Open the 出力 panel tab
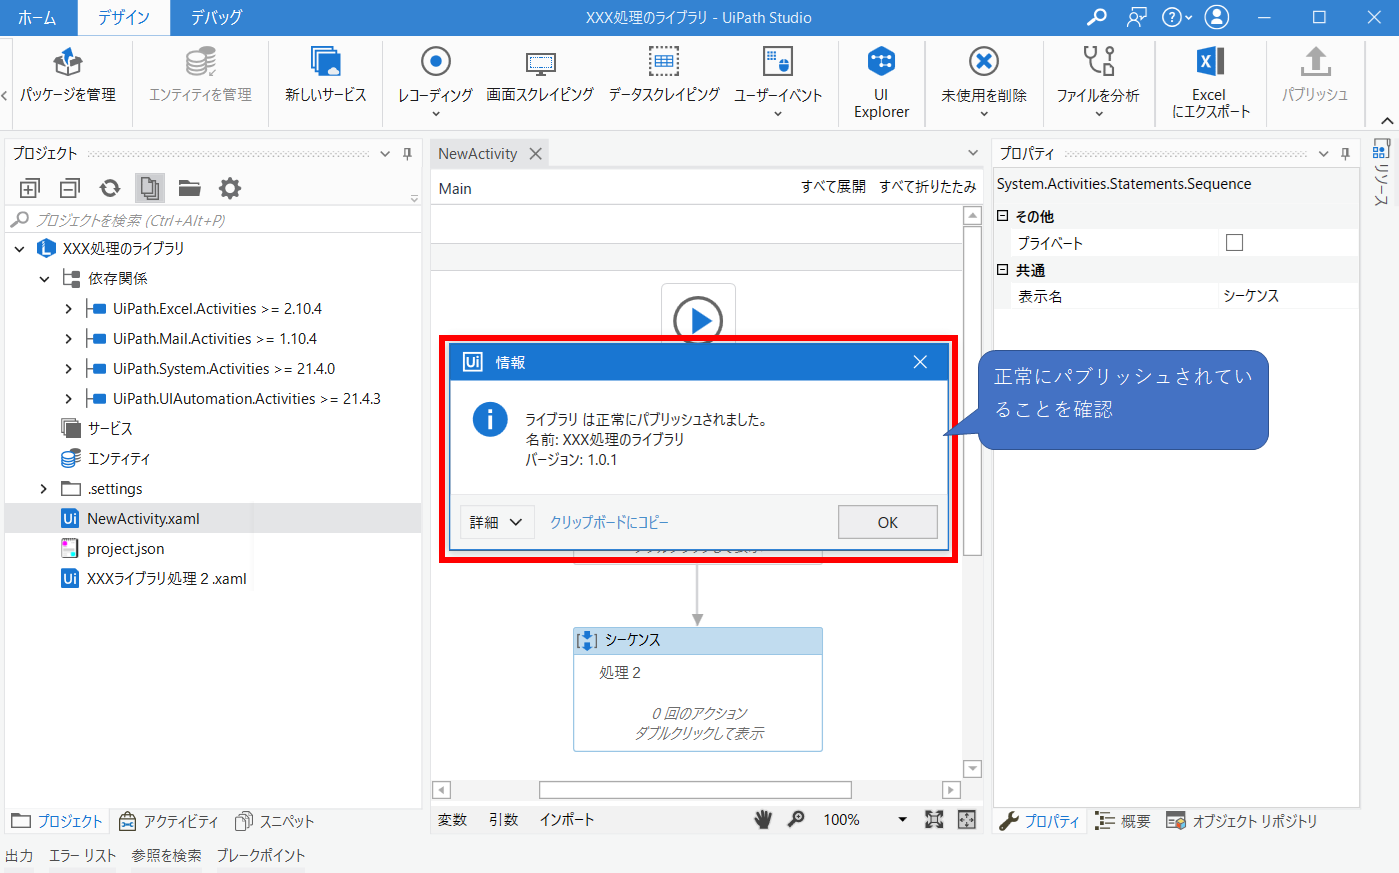 [x=19, y=855]
